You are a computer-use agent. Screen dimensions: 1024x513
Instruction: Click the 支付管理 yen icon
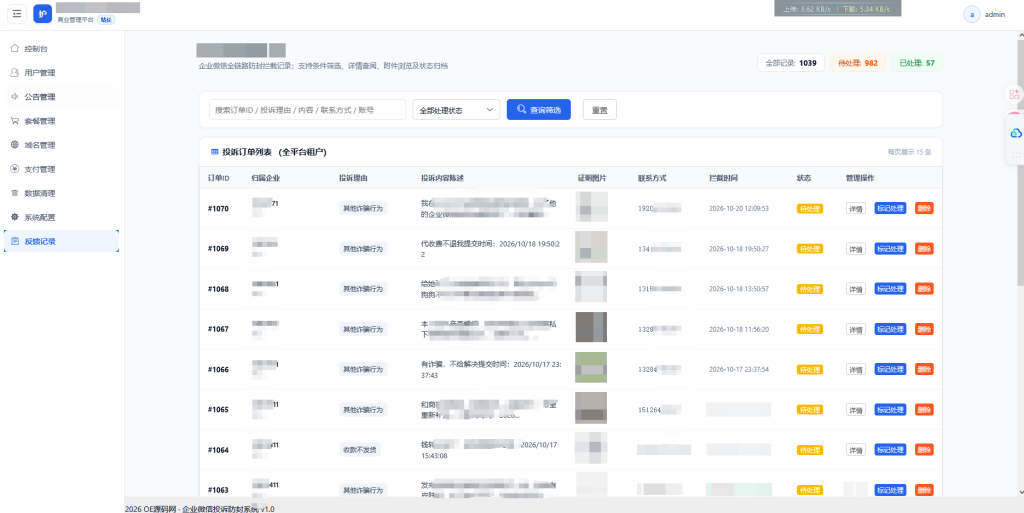point(14,169)
